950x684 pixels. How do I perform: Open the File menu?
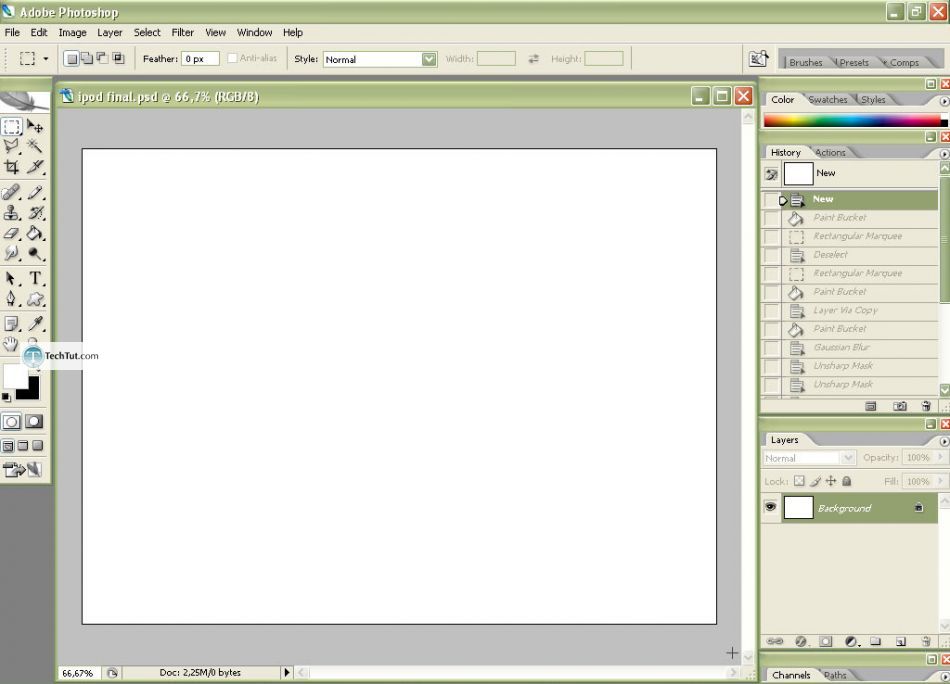(12, 32)
